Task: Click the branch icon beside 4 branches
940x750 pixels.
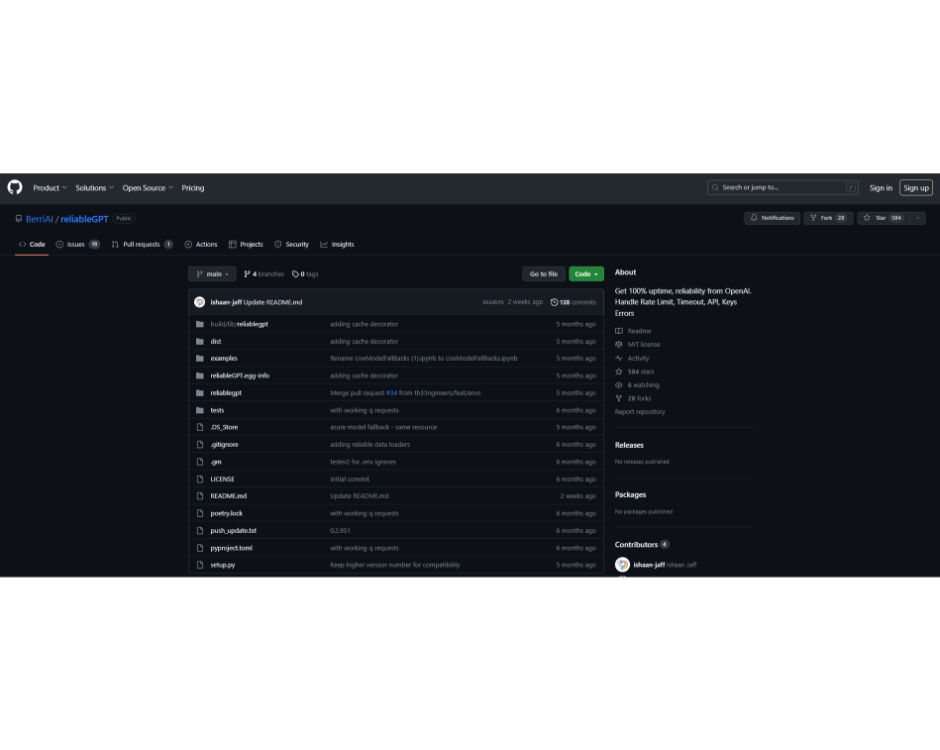Action: [247, 274]
